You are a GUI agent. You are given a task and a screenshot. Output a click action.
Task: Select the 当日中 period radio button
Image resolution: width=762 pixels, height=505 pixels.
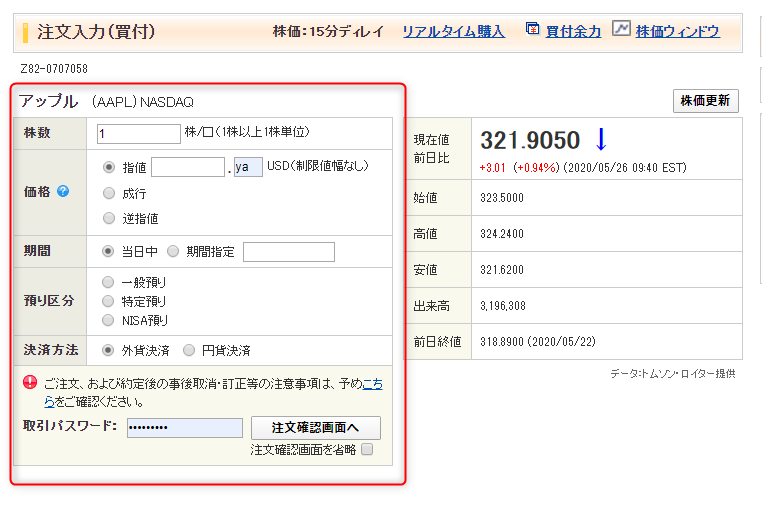[x=108, y=251]
